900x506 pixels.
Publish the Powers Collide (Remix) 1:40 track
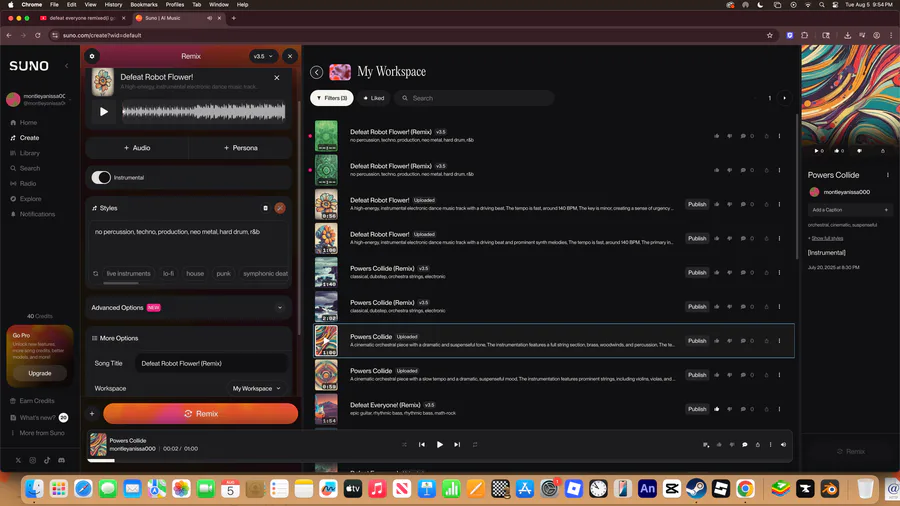(x=697, y=273)
